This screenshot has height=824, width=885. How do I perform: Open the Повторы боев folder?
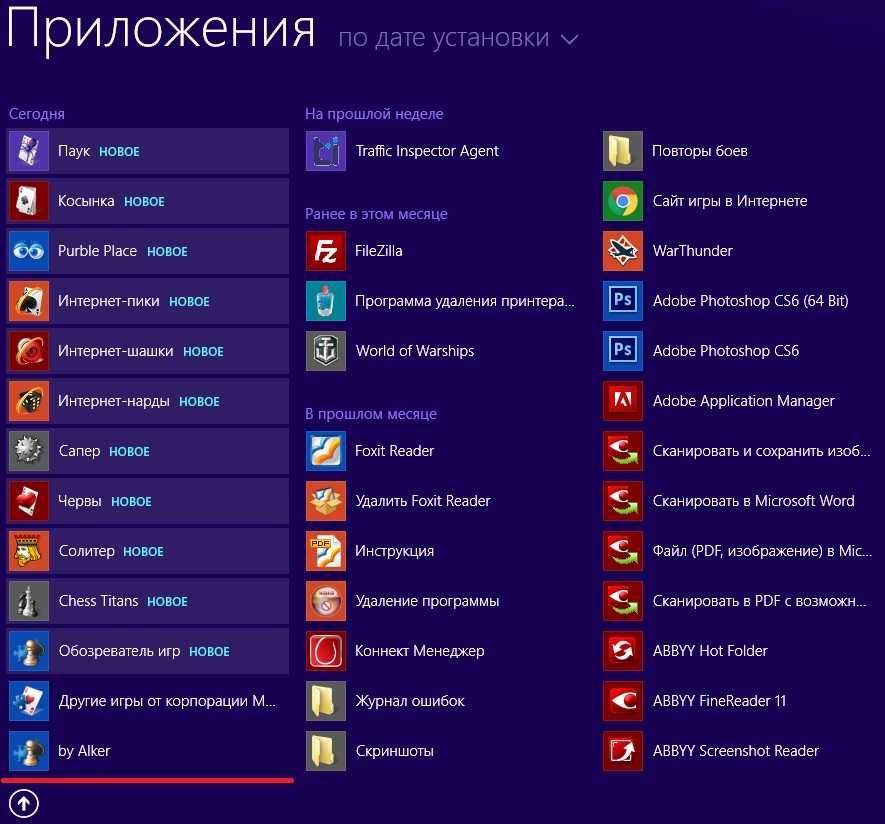click(699, 151)
